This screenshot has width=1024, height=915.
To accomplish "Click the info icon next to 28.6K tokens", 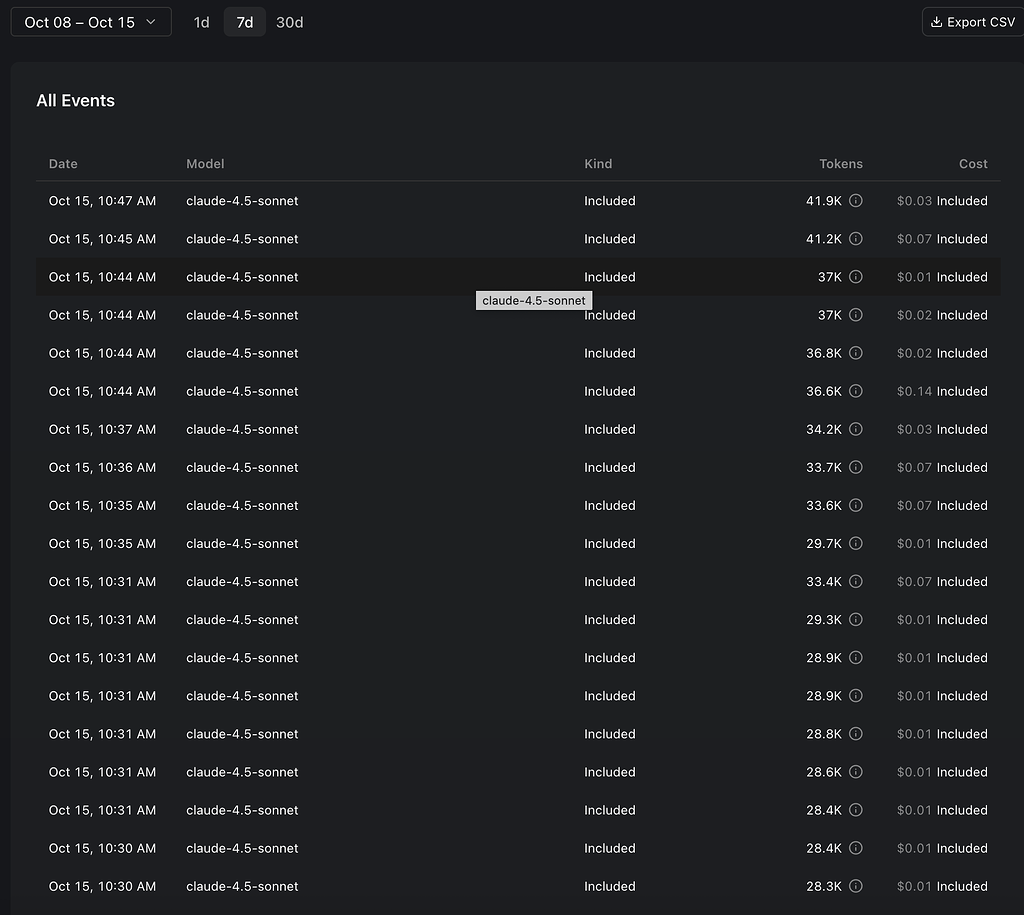I will pyautogui.click(x=856, y=771).
